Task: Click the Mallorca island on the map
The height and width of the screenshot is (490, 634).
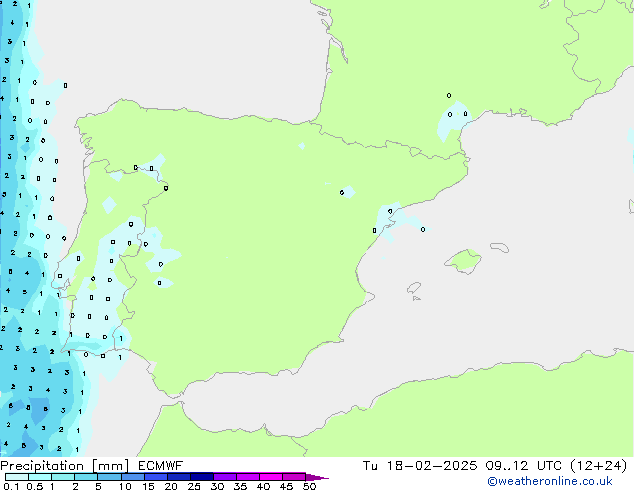Action: click(463, 261)
